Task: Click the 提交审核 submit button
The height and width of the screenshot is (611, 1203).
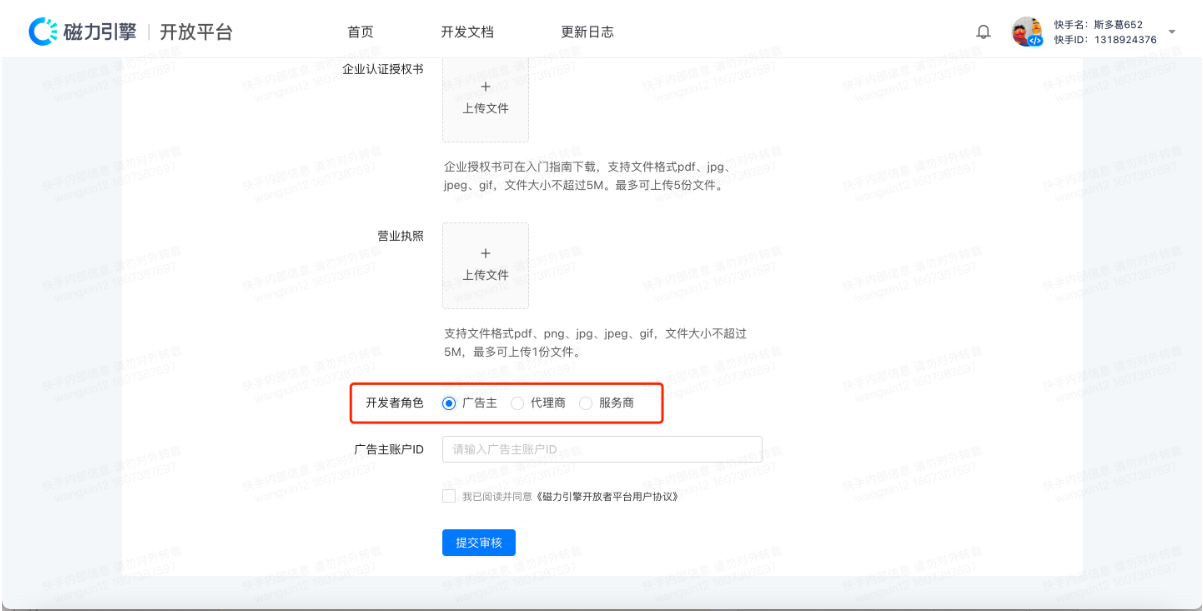Action: pyautogui.click(x=478, y=542)
